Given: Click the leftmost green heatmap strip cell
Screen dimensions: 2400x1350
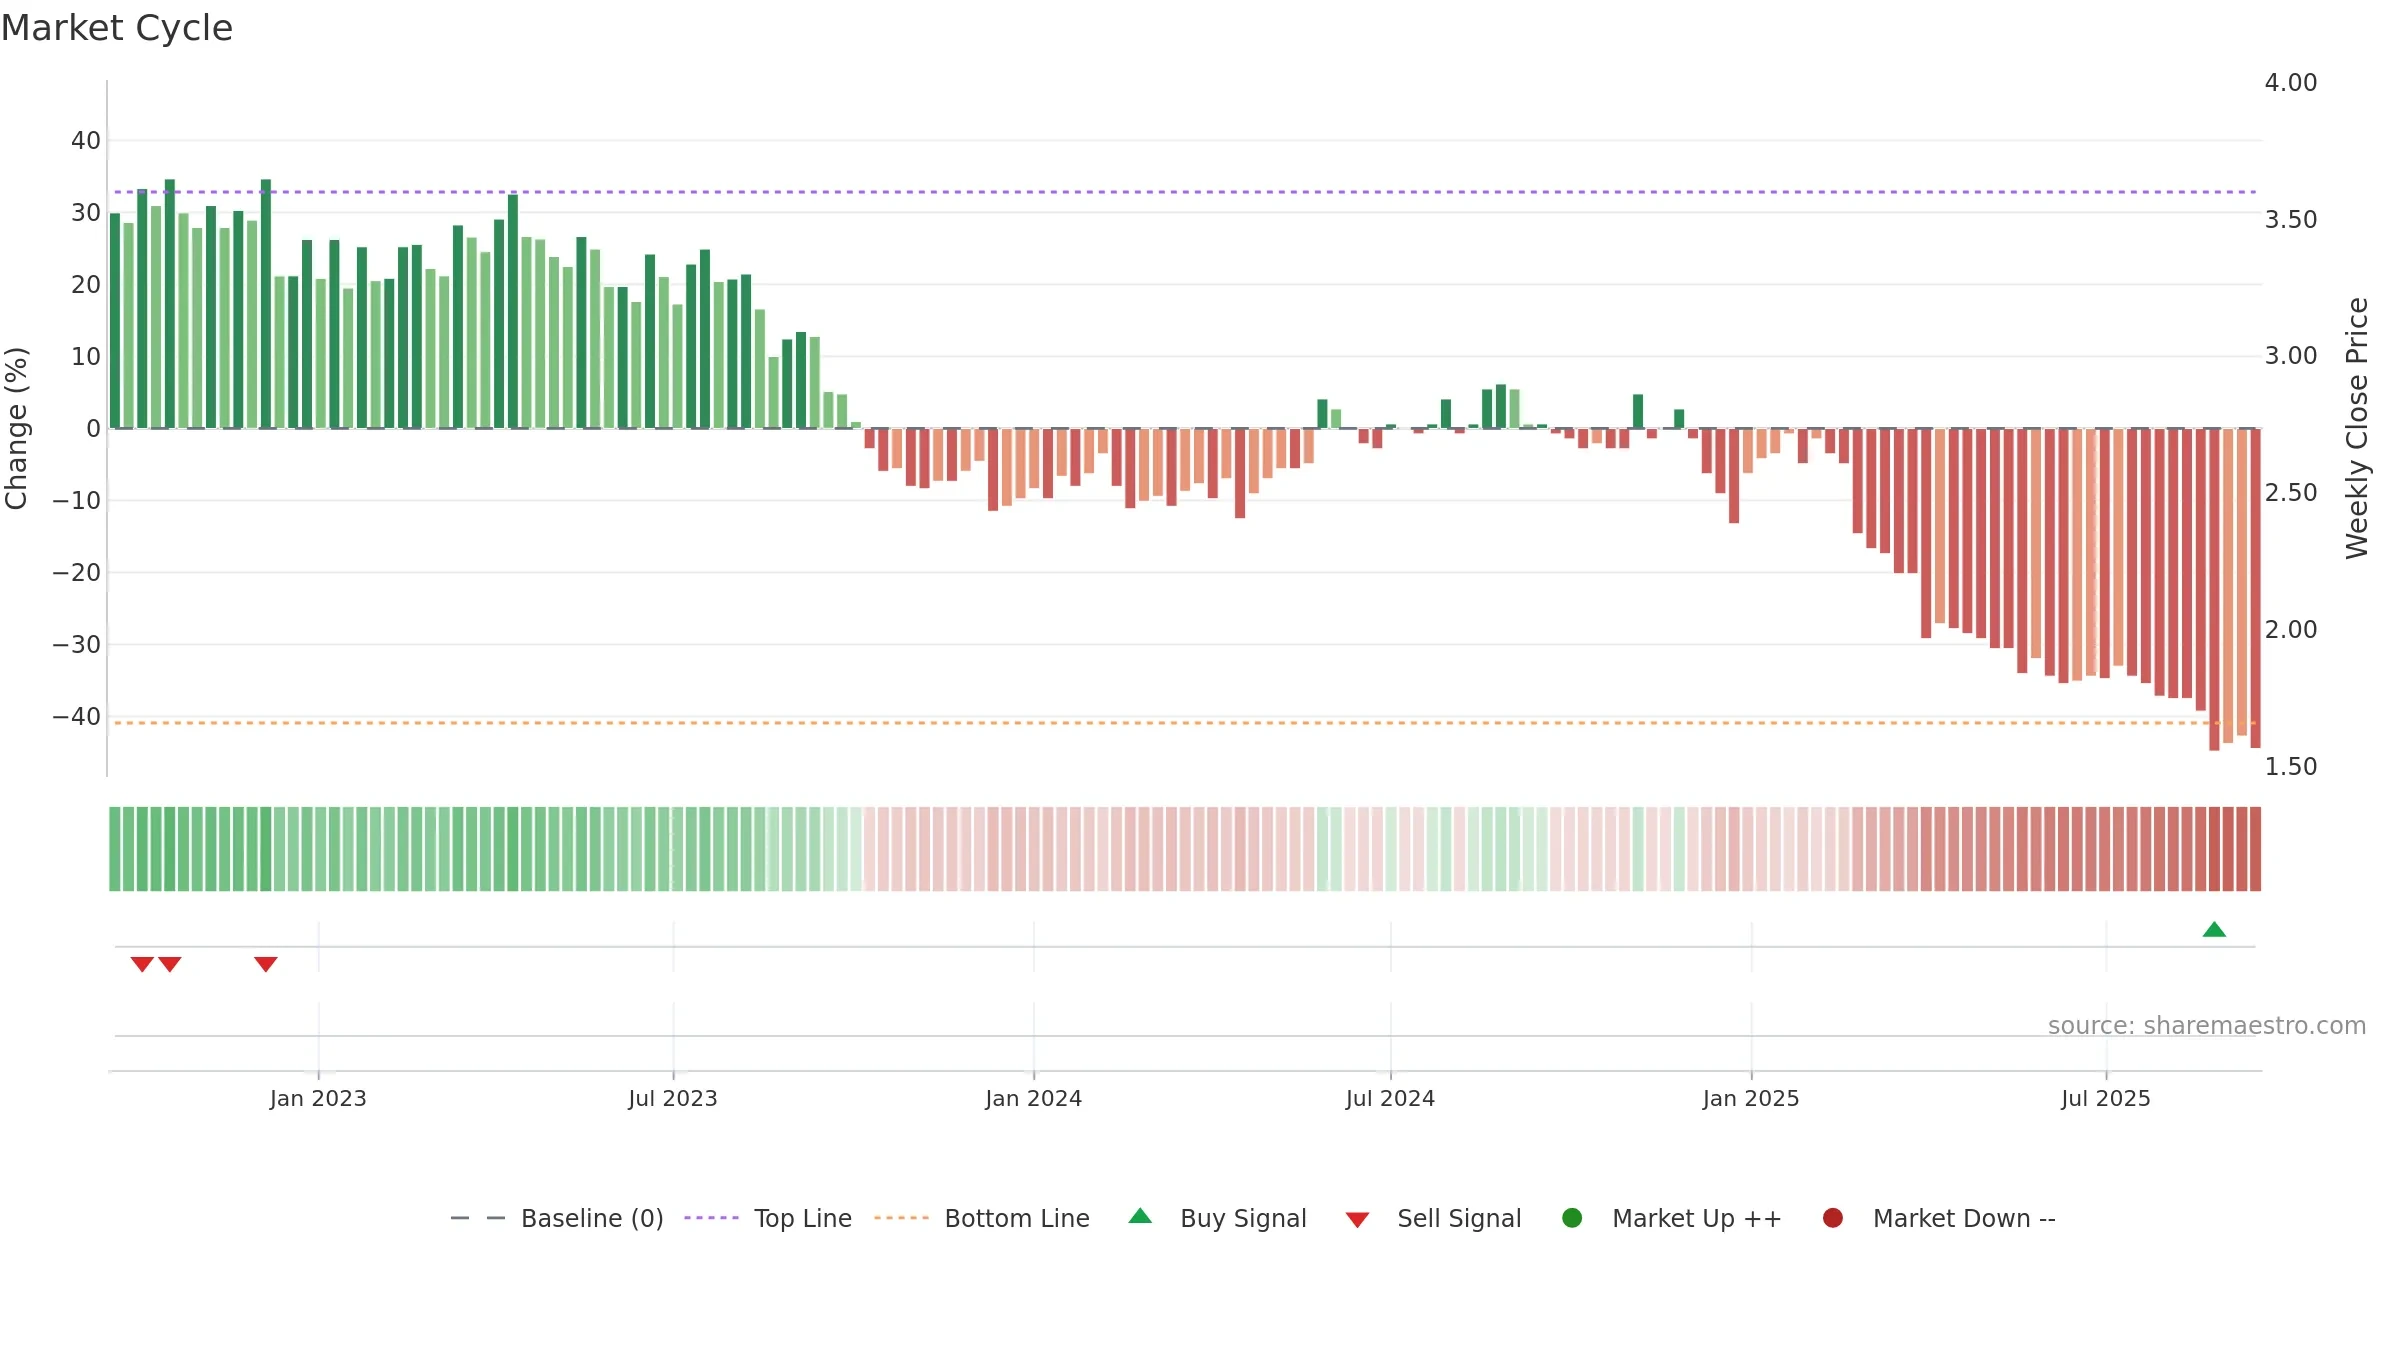Looking at the screenshot, I should [x=115, y=849].
